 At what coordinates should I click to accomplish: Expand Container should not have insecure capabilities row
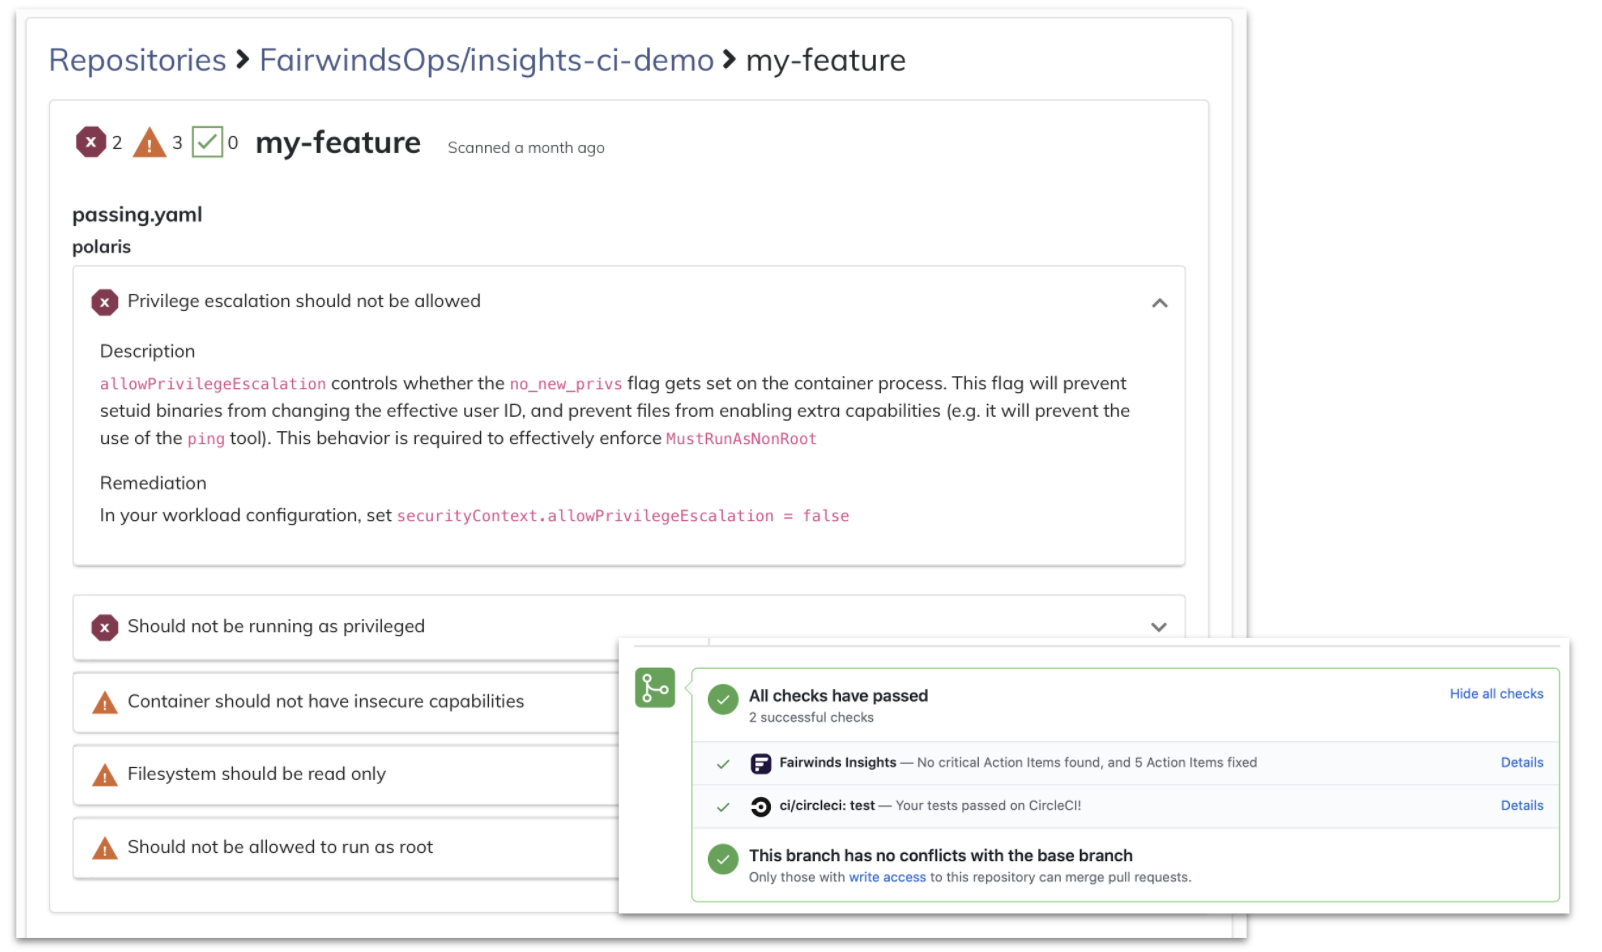tap(325, 702)
